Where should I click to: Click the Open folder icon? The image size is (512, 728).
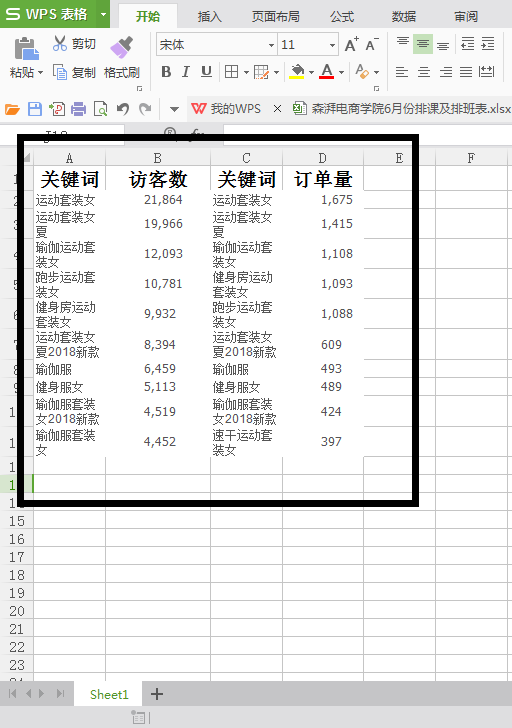(13, 110)
